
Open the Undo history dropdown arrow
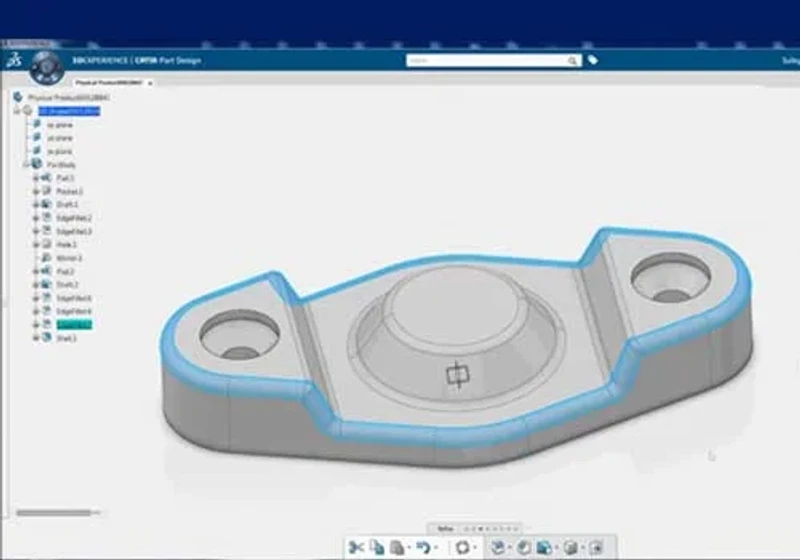click(x=436, y=548)
